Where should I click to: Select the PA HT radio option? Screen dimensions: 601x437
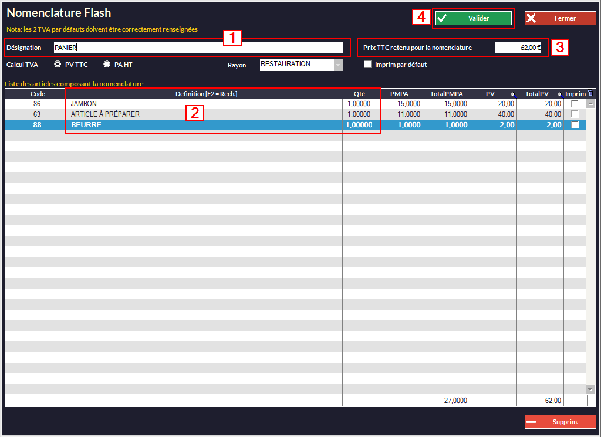coord(105,64)
